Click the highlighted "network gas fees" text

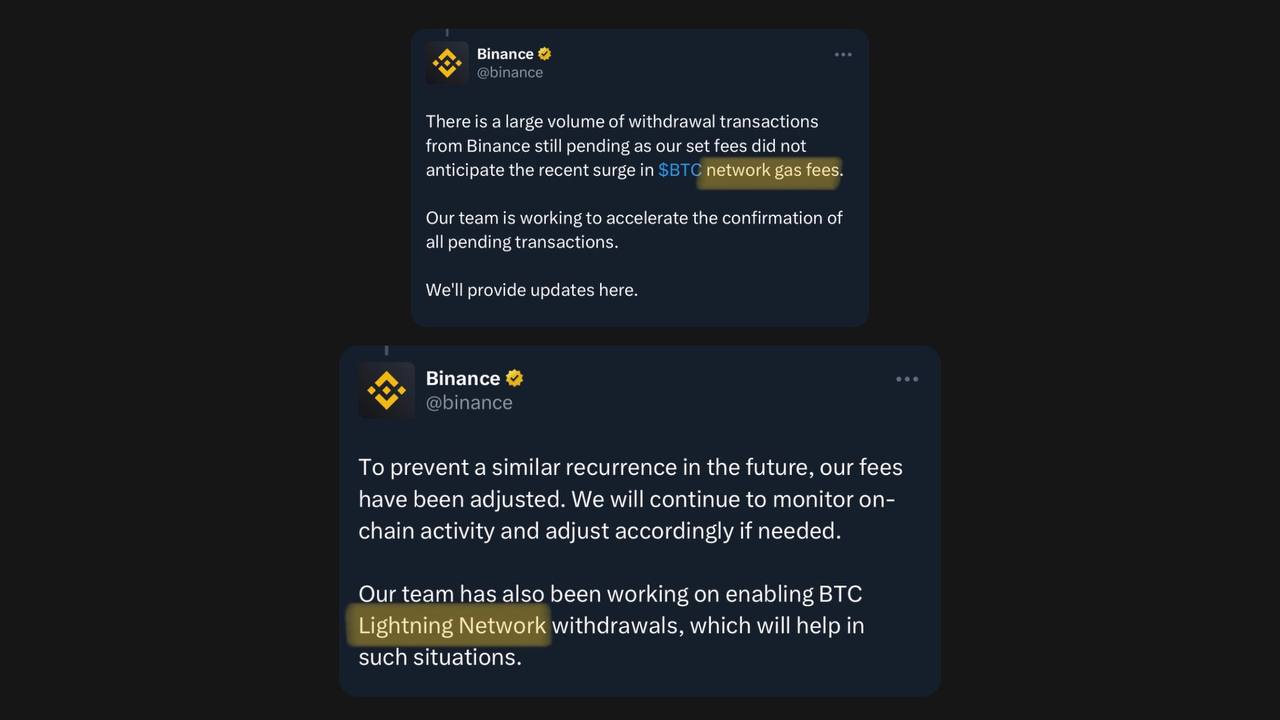point(772,170)
